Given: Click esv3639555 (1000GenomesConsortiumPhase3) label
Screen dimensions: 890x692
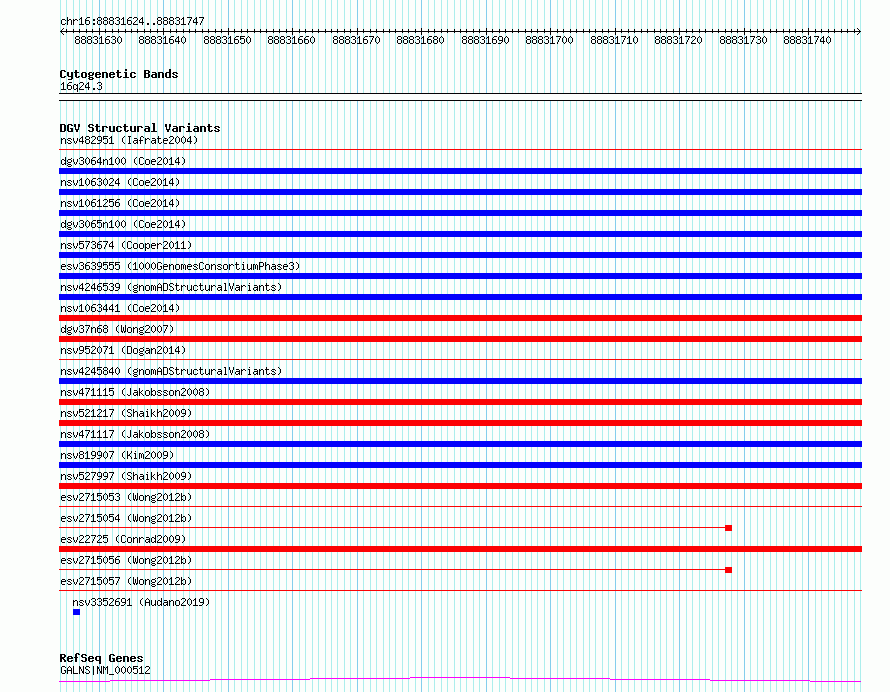Looking at the screenshot, I should [180, 266].
